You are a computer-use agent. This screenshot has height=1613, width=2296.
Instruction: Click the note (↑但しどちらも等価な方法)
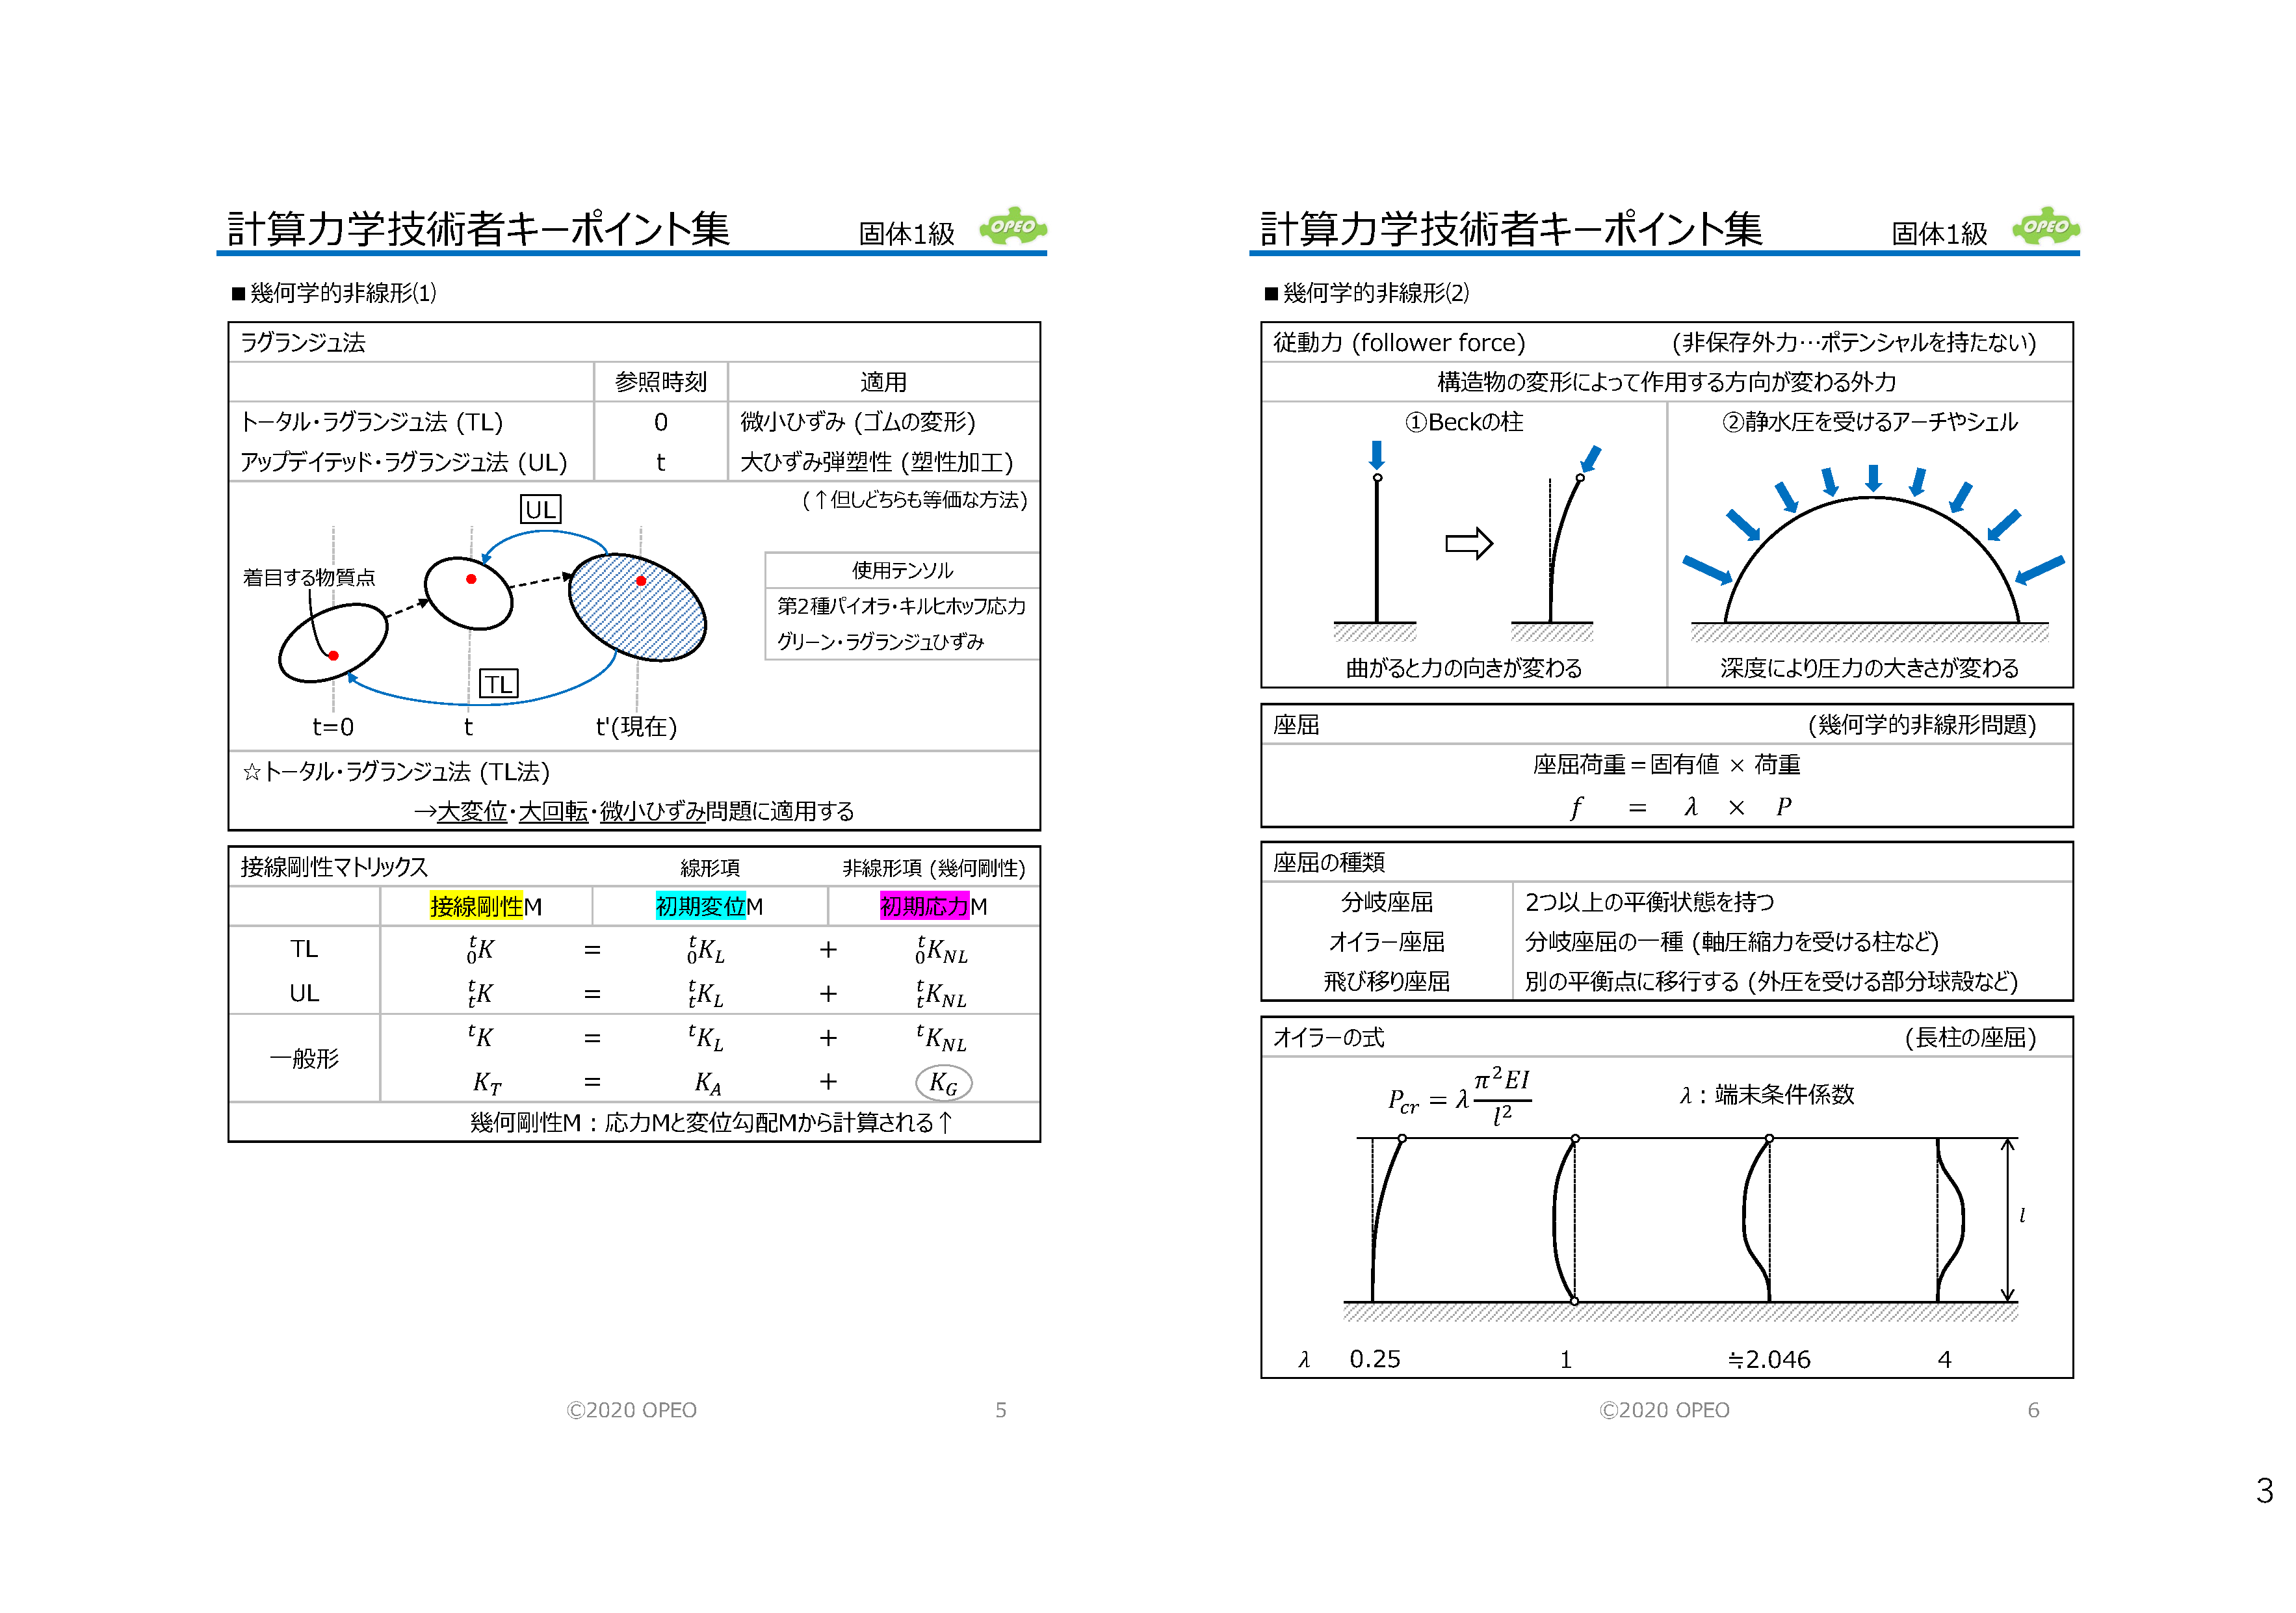click(915, 499)
